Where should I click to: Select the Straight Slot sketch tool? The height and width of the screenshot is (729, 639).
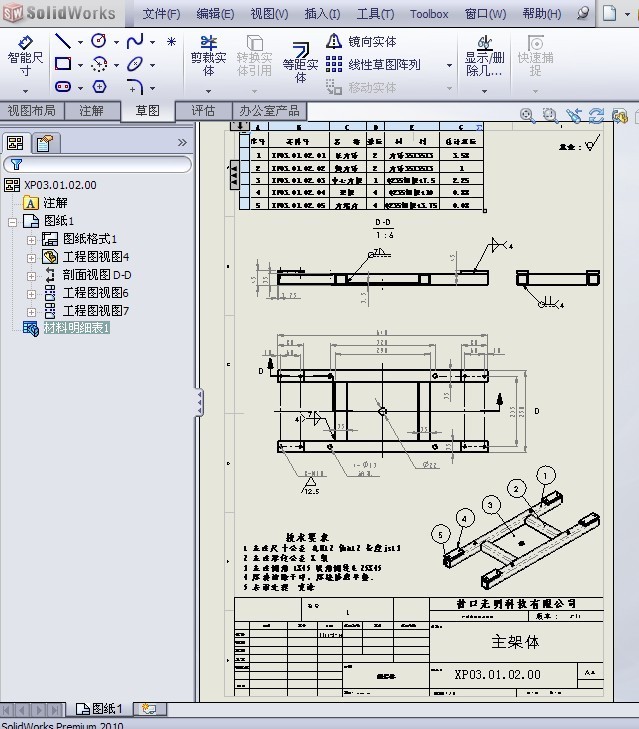(x=63, y=86)
